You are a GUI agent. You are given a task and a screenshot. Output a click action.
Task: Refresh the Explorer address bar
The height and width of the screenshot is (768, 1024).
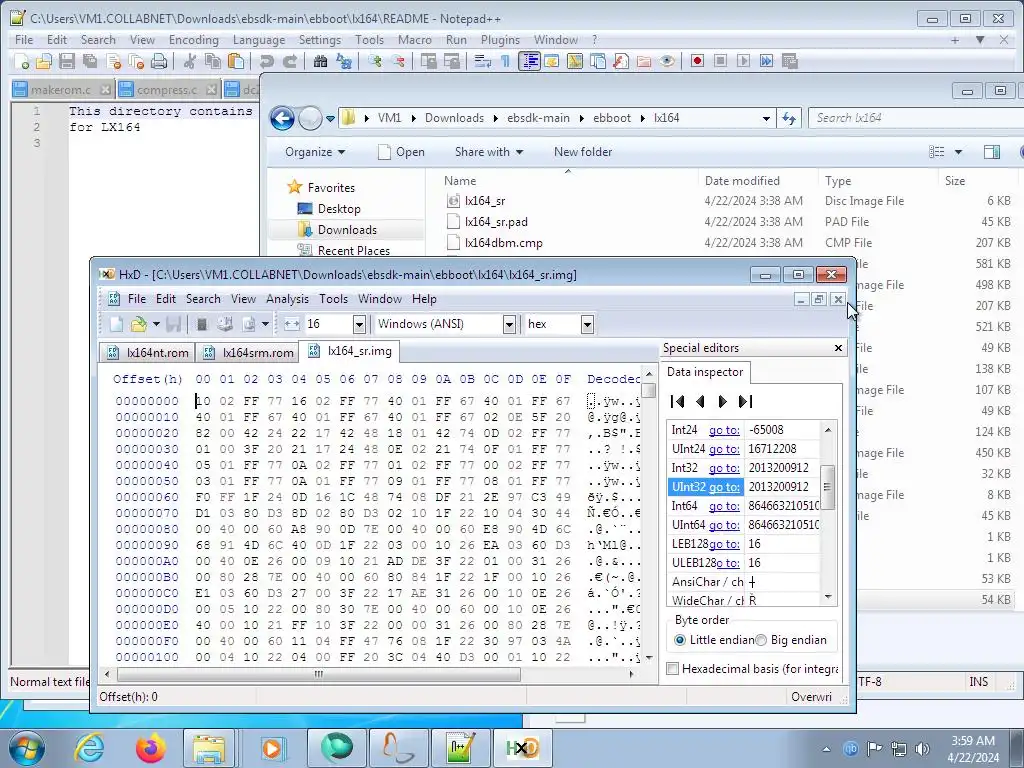point(789,118)
